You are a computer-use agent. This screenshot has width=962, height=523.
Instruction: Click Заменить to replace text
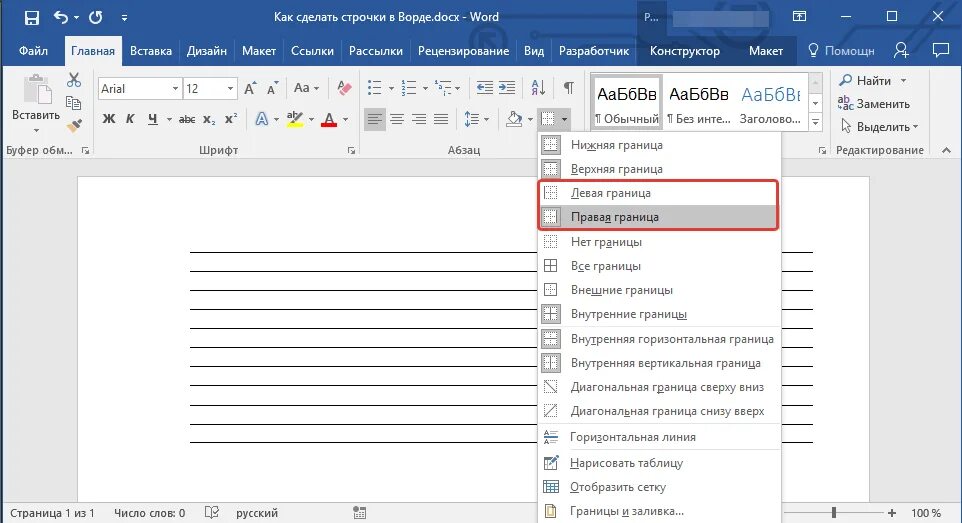pyautogui.click(x=874, y=104)
